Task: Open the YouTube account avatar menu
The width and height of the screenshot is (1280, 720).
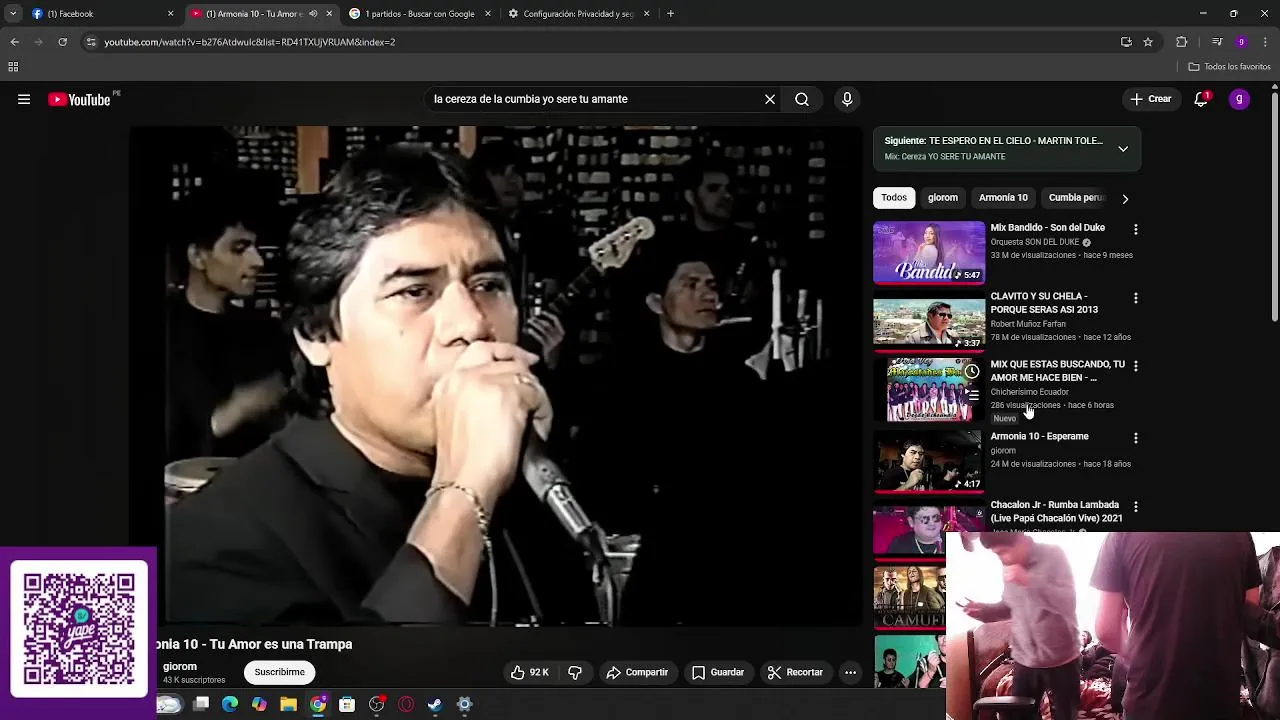Action: pyautogui.click(x=1239, y=99)
